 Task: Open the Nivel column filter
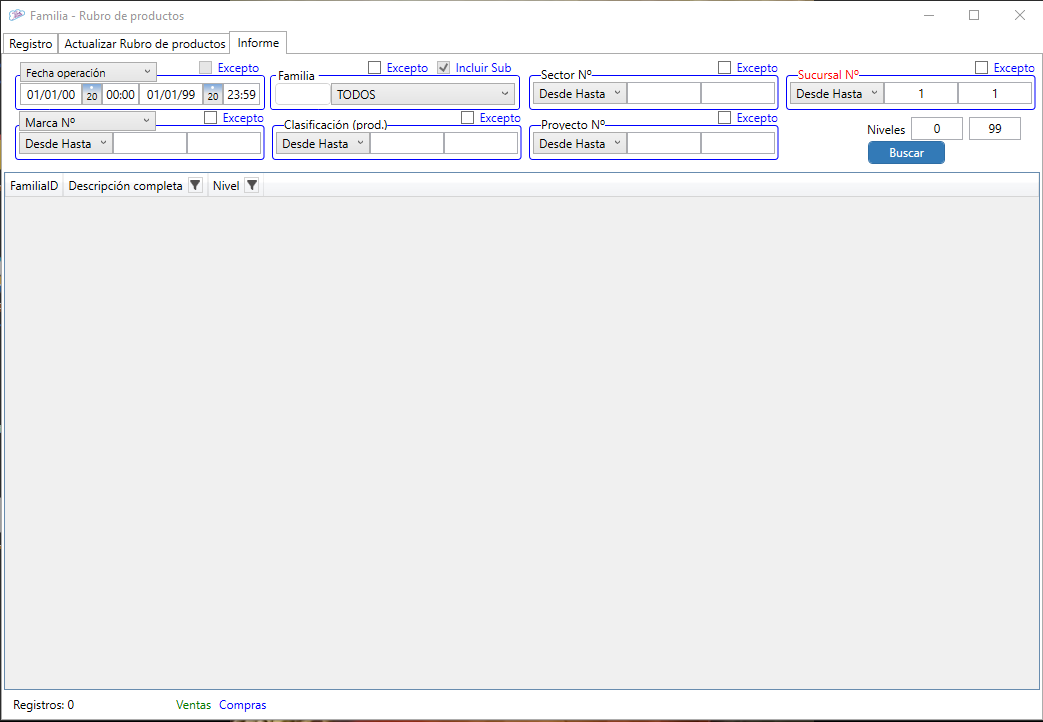(x=252, y=186)
